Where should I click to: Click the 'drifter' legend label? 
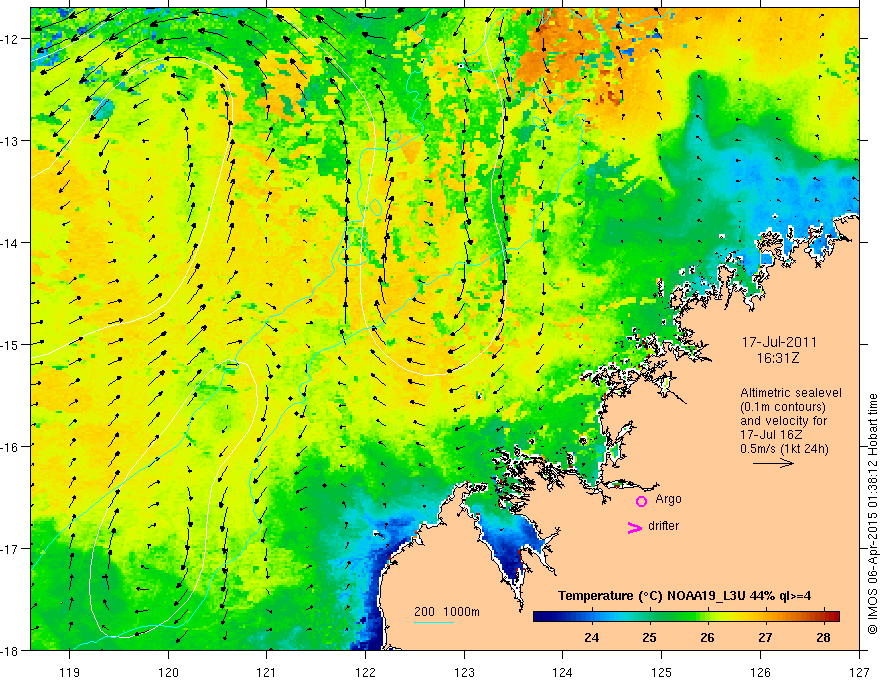663,526
